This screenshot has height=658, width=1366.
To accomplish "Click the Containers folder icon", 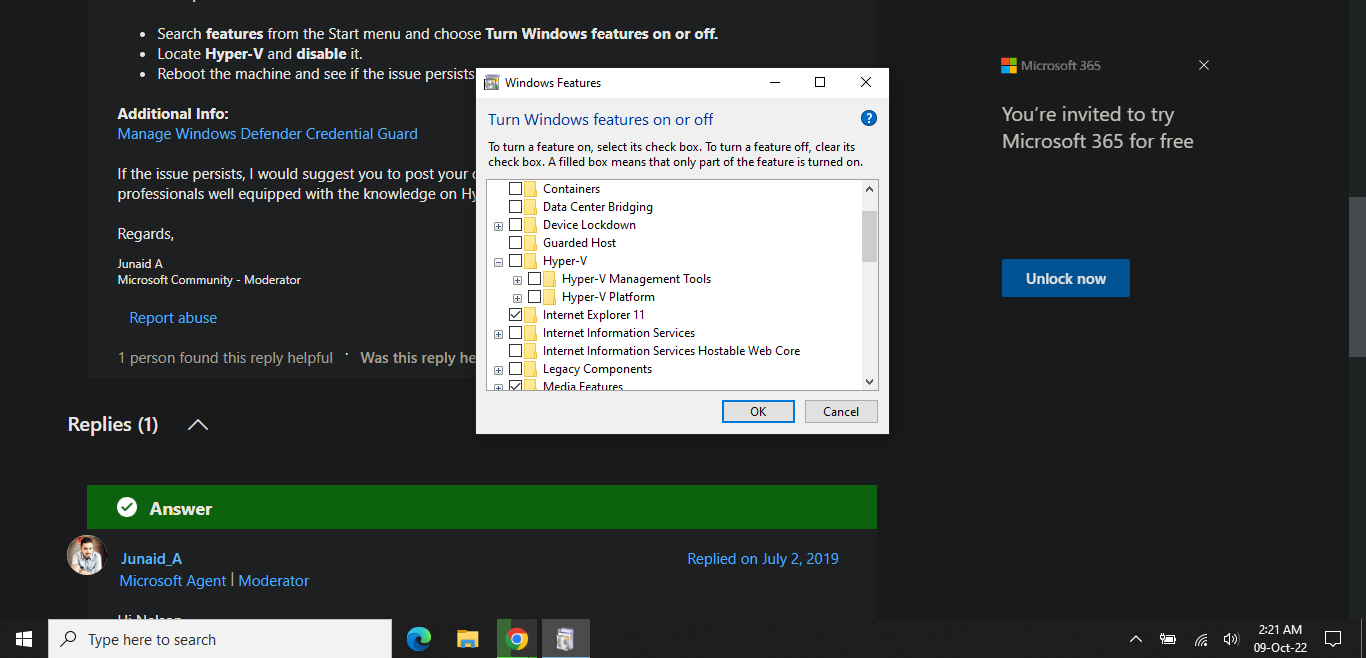I will (531, 189).
